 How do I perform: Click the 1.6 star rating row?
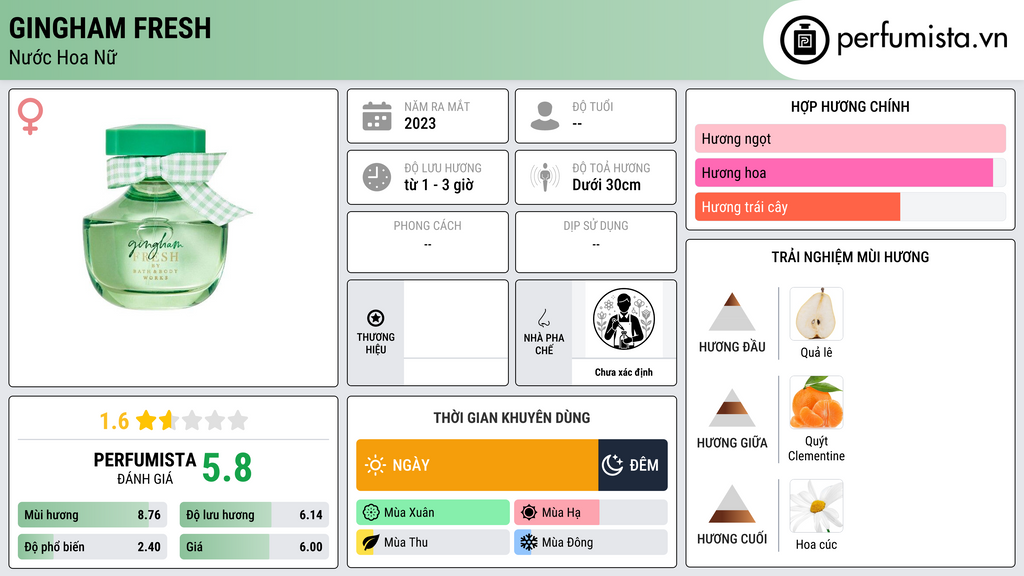[x=173, y=421]
